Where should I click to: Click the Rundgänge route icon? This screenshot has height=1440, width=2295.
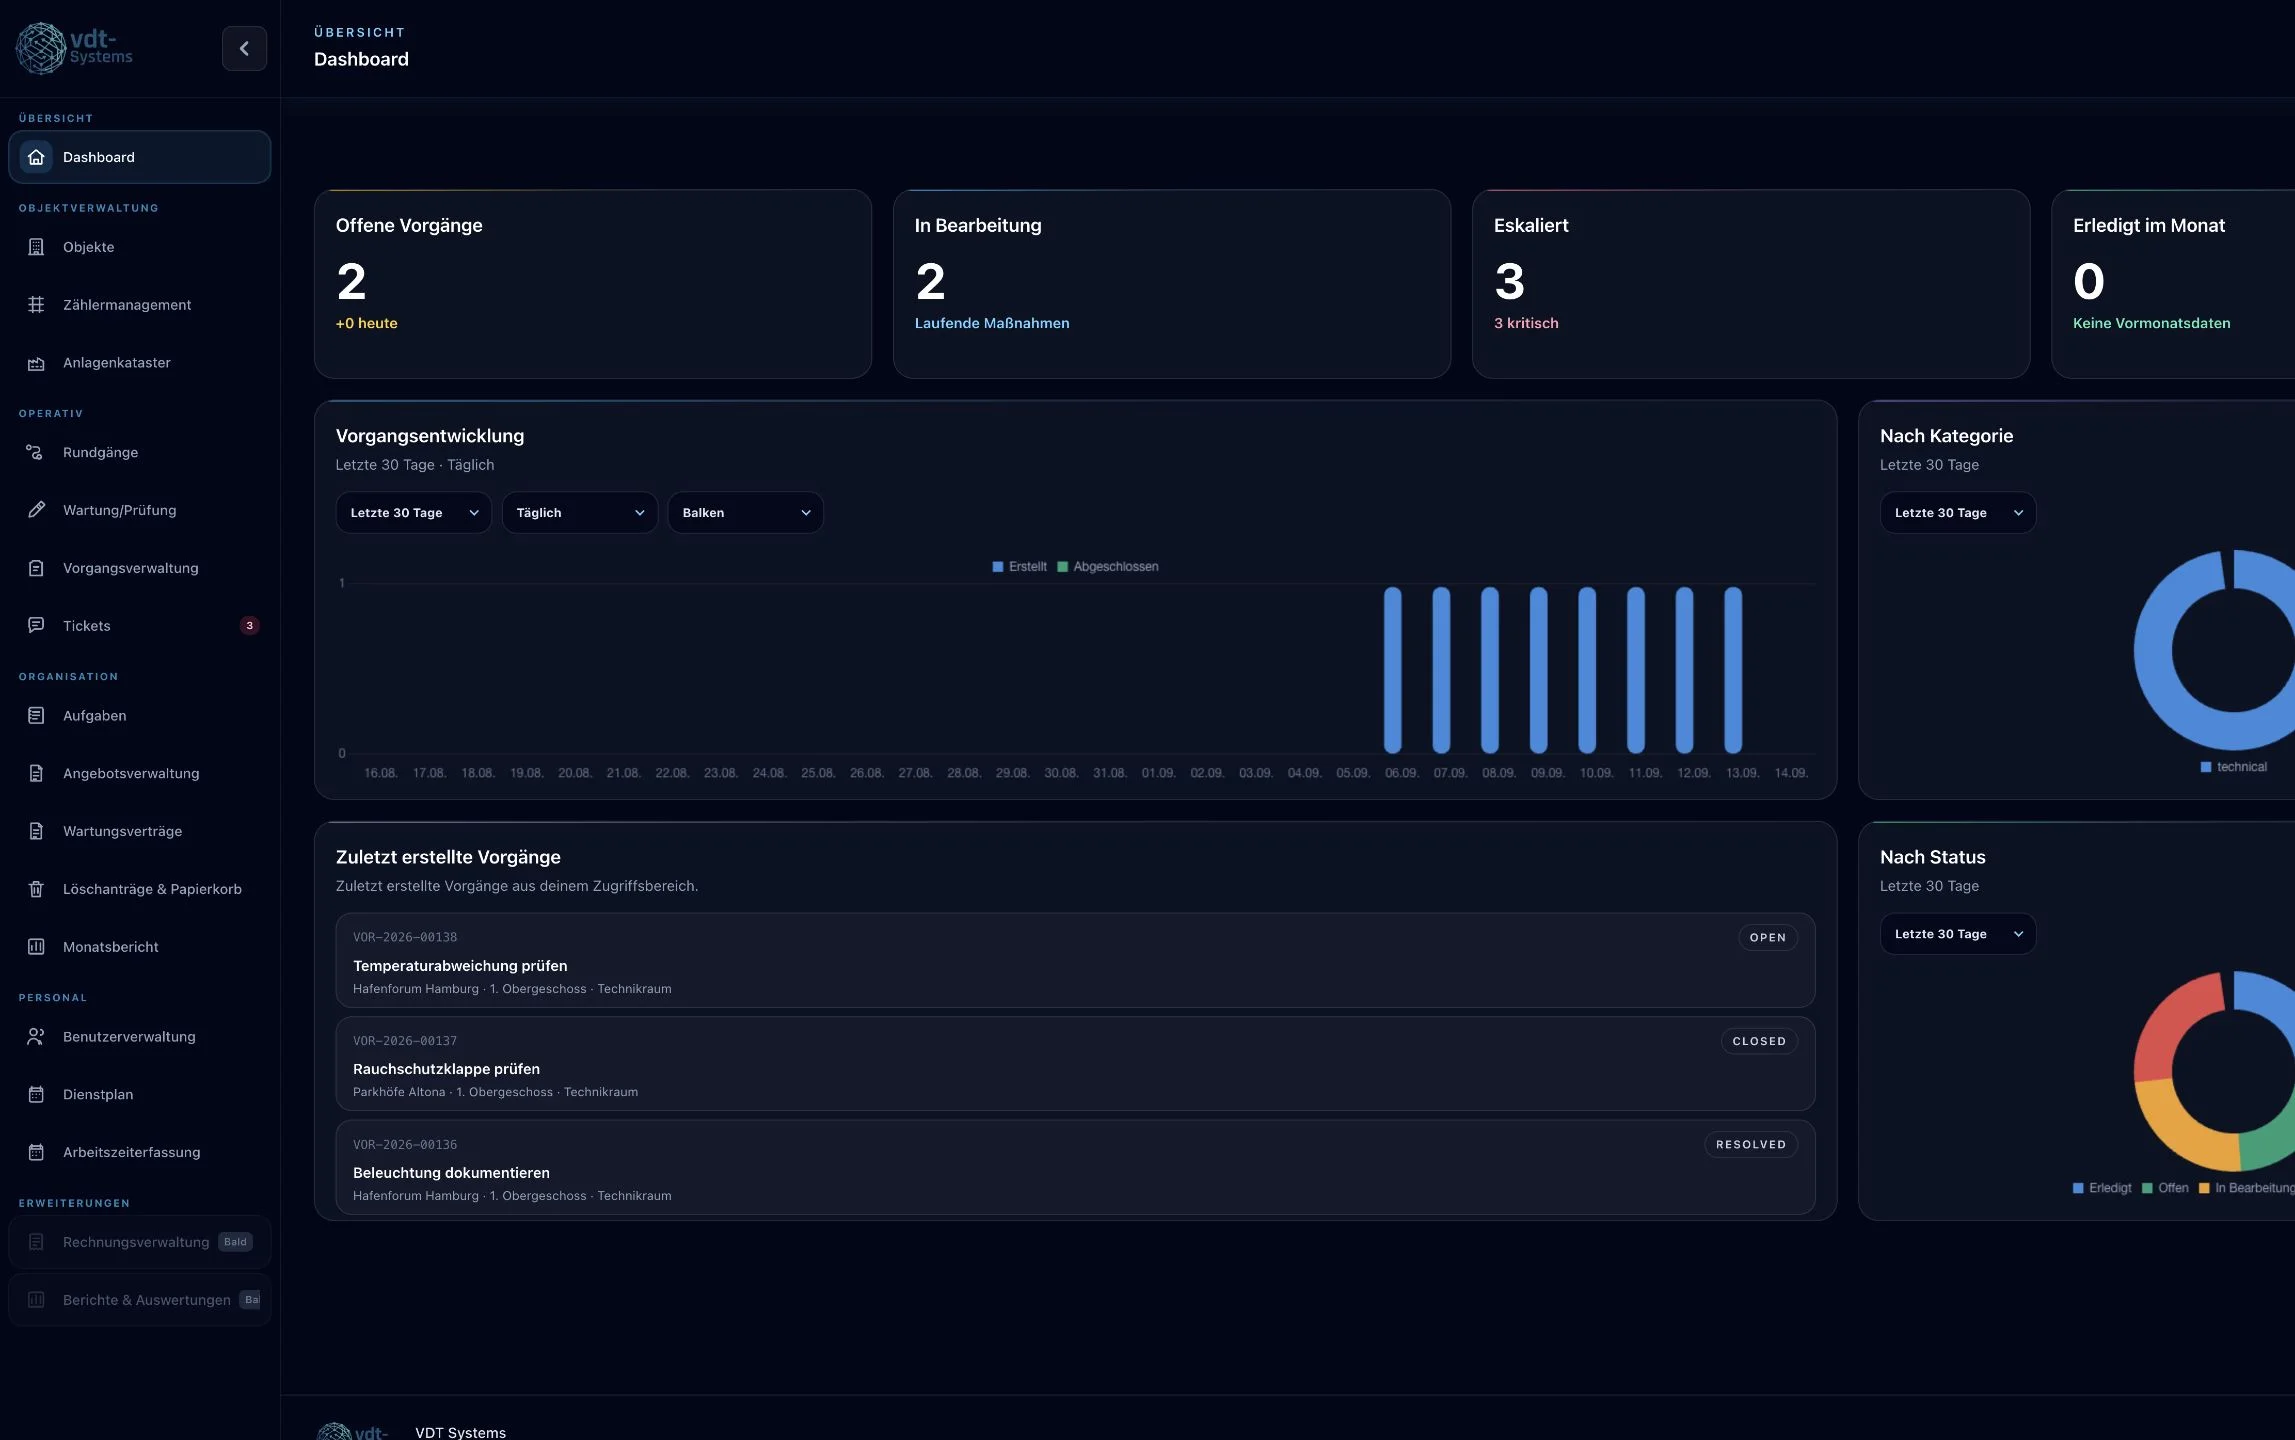tap(35, 452)
